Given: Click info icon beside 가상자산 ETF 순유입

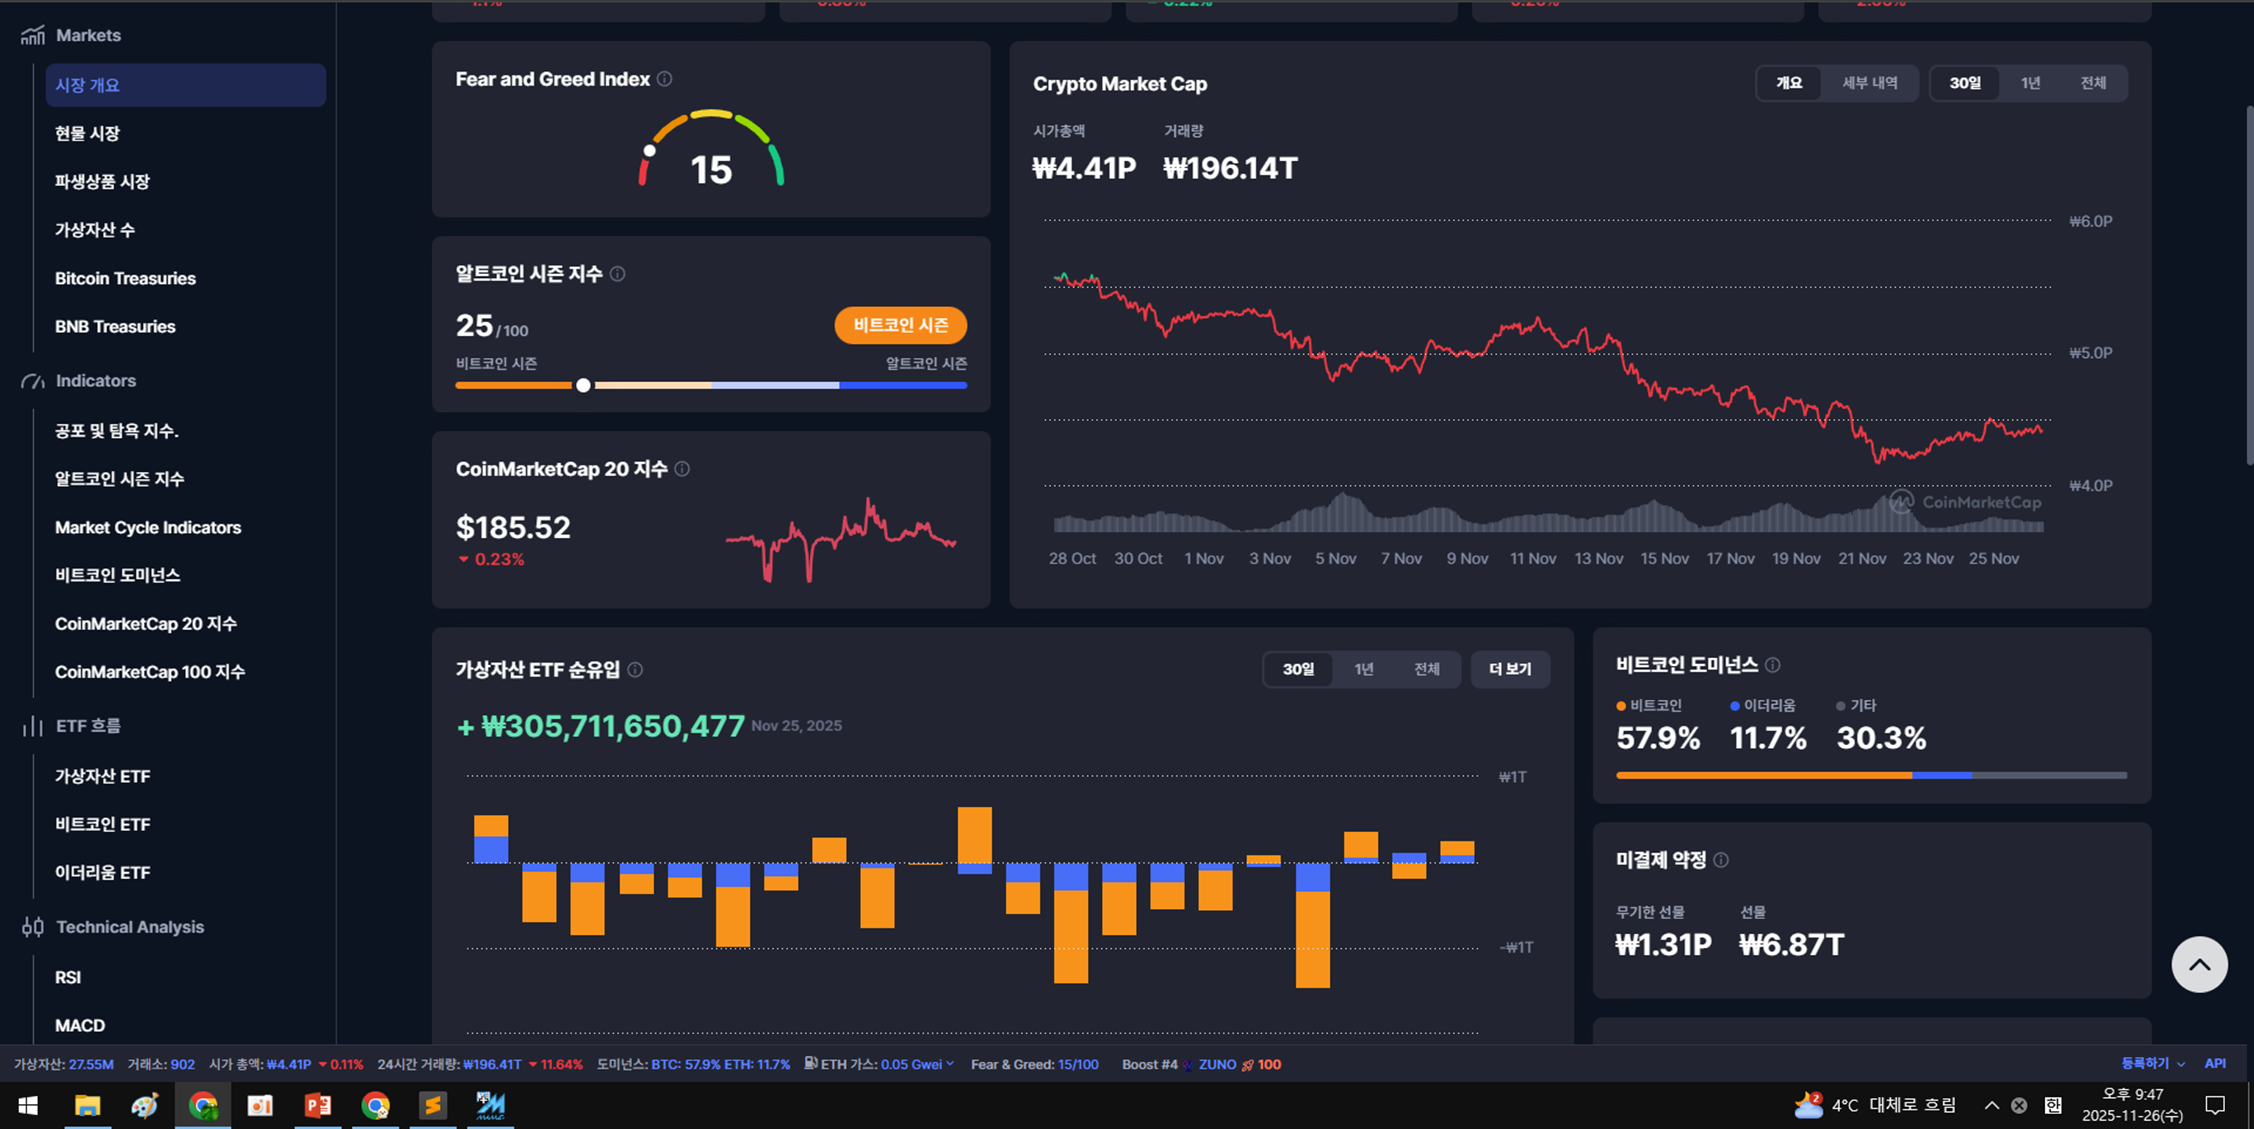Looking at the screenshot, I should [x=635, y=670].
